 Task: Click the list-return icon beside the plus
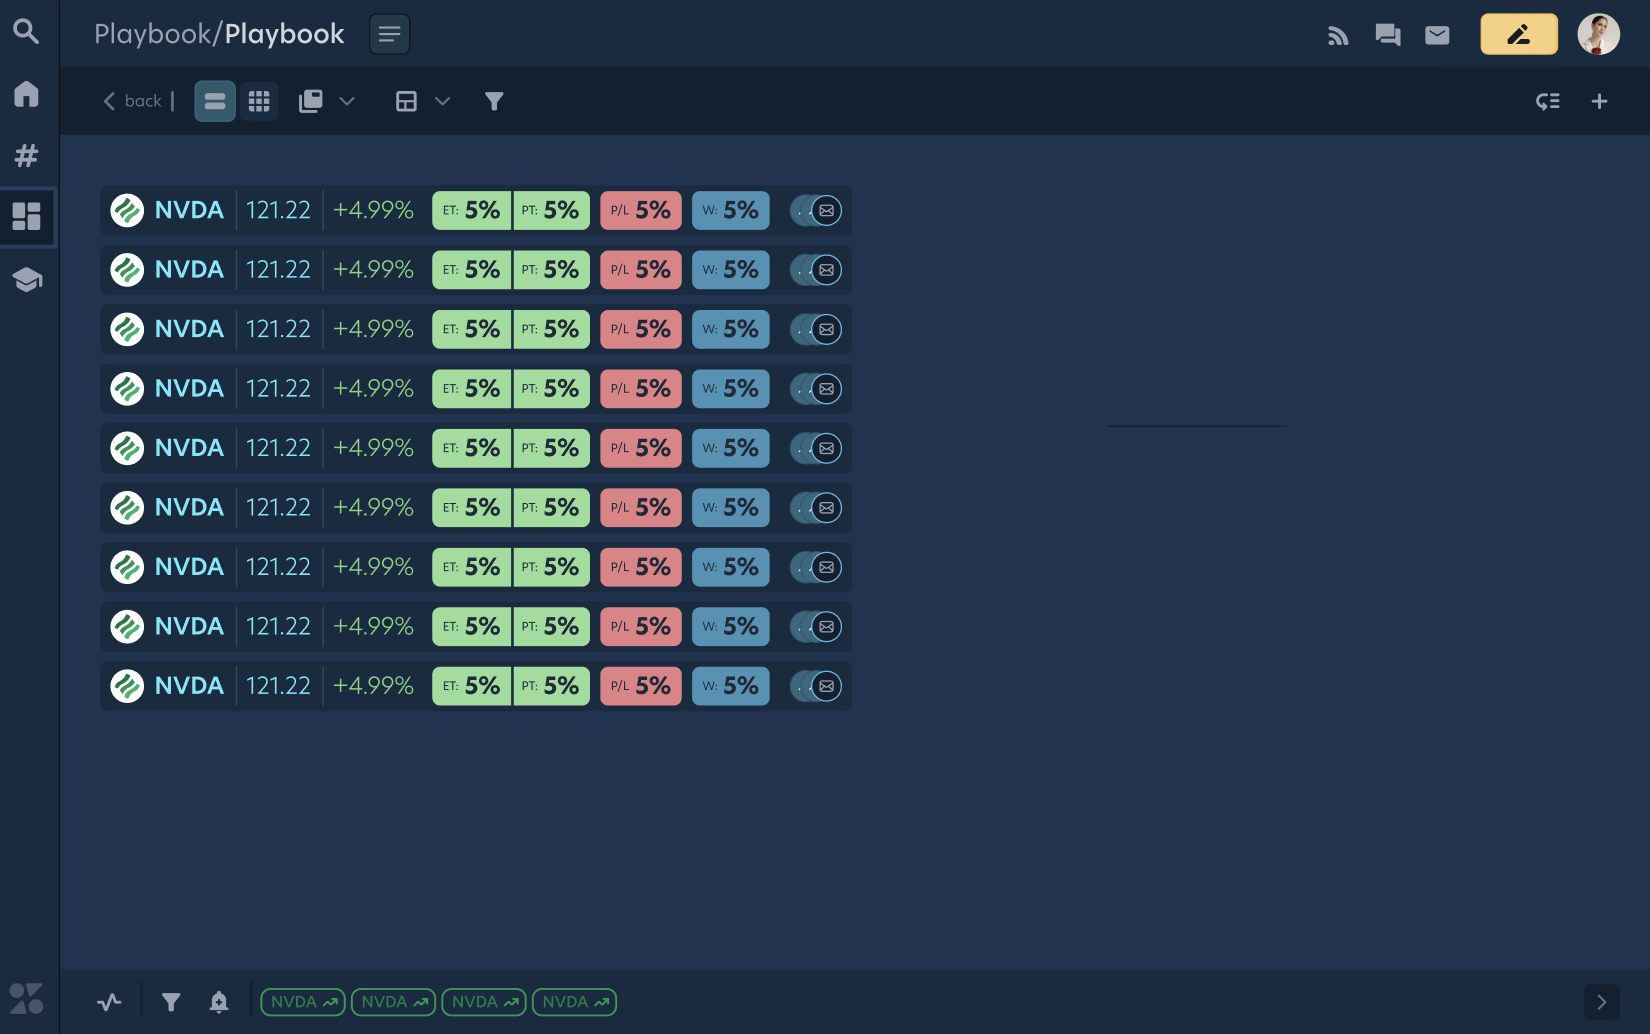tap(1548, 101)
